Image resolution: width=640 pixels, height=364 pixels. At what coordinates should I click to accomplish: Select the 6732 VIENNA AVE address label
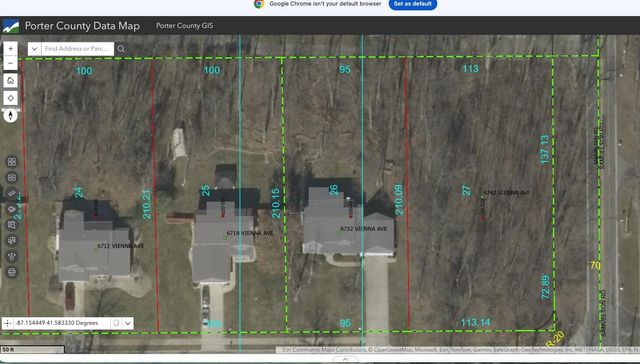[x=363, y=229]
